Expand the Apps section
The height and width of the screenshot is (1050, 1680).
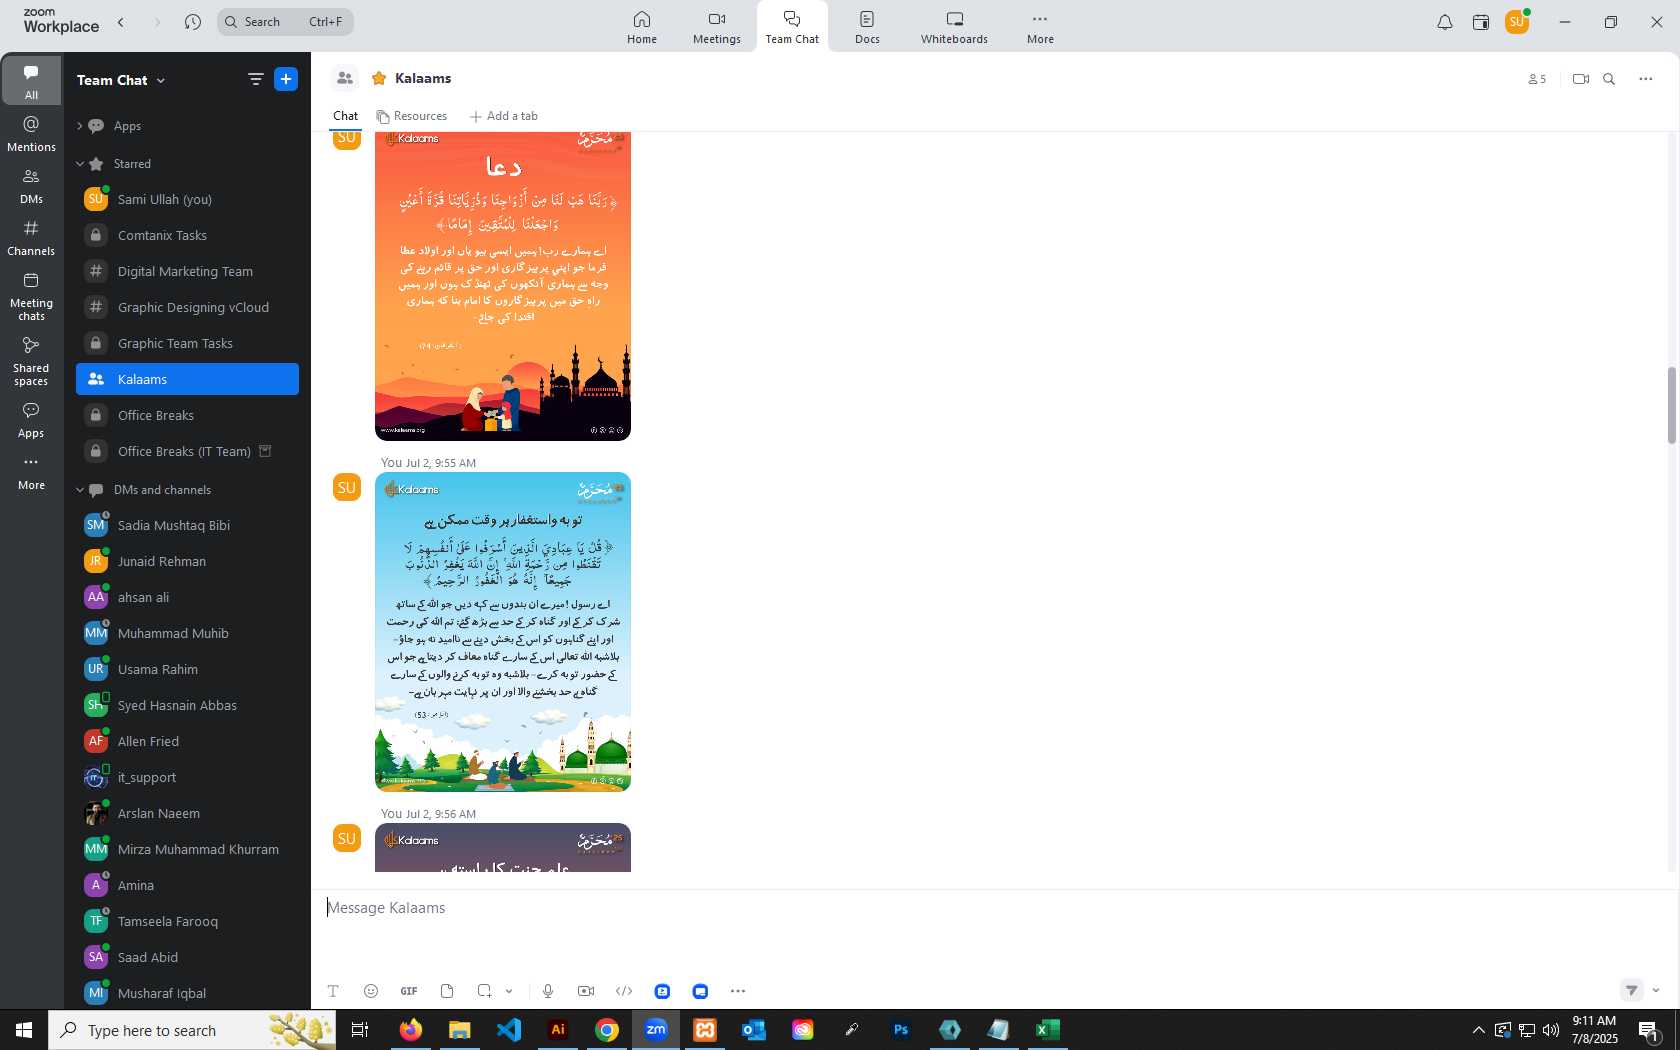[79, 126]
